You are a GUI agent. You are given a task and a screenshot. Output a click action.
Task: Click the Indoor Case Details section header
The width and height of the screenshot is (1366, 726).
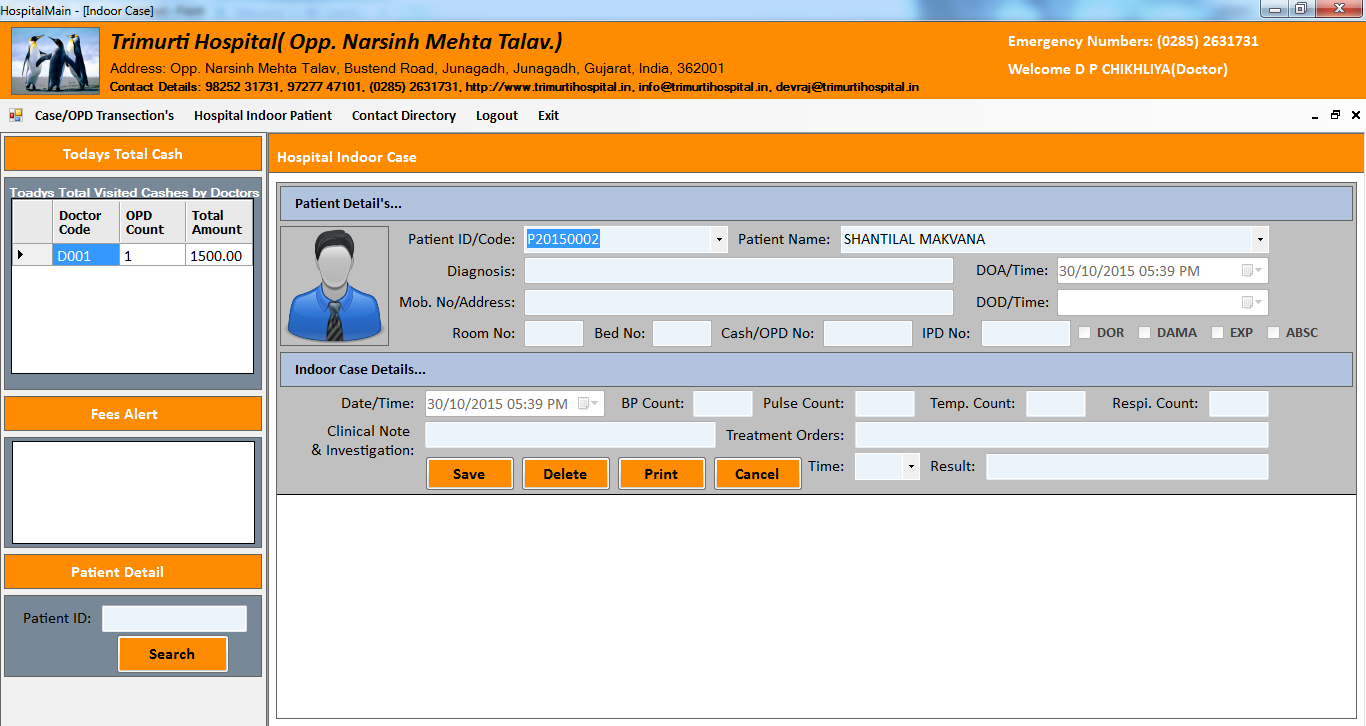coord(816,369)
